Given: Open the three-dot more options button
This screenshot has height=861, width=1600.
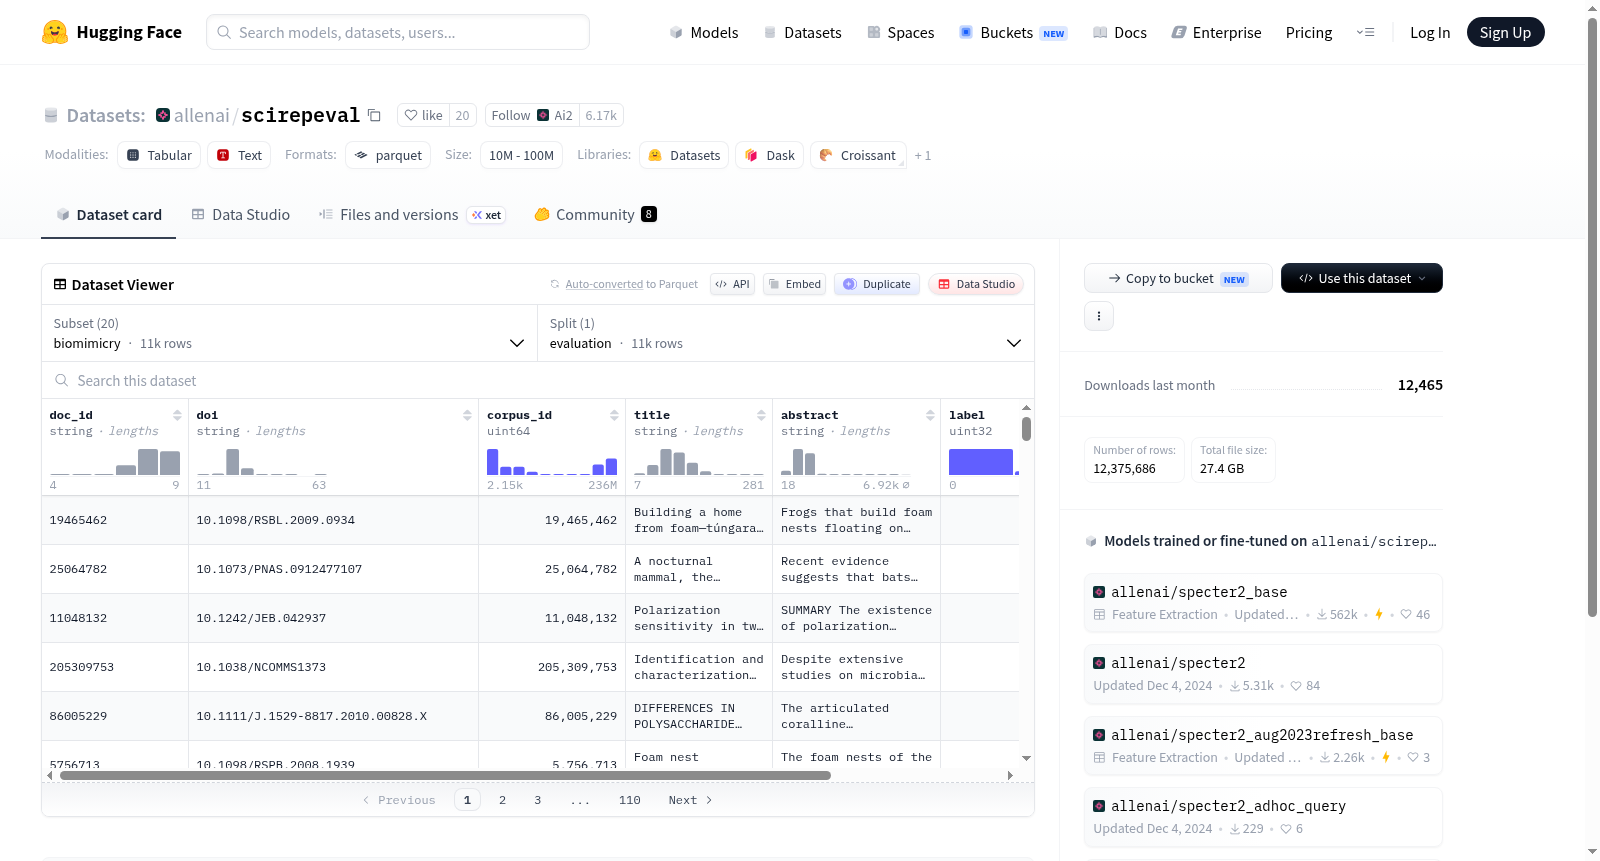Looking at the screenshot, I should pos(1099,316).
